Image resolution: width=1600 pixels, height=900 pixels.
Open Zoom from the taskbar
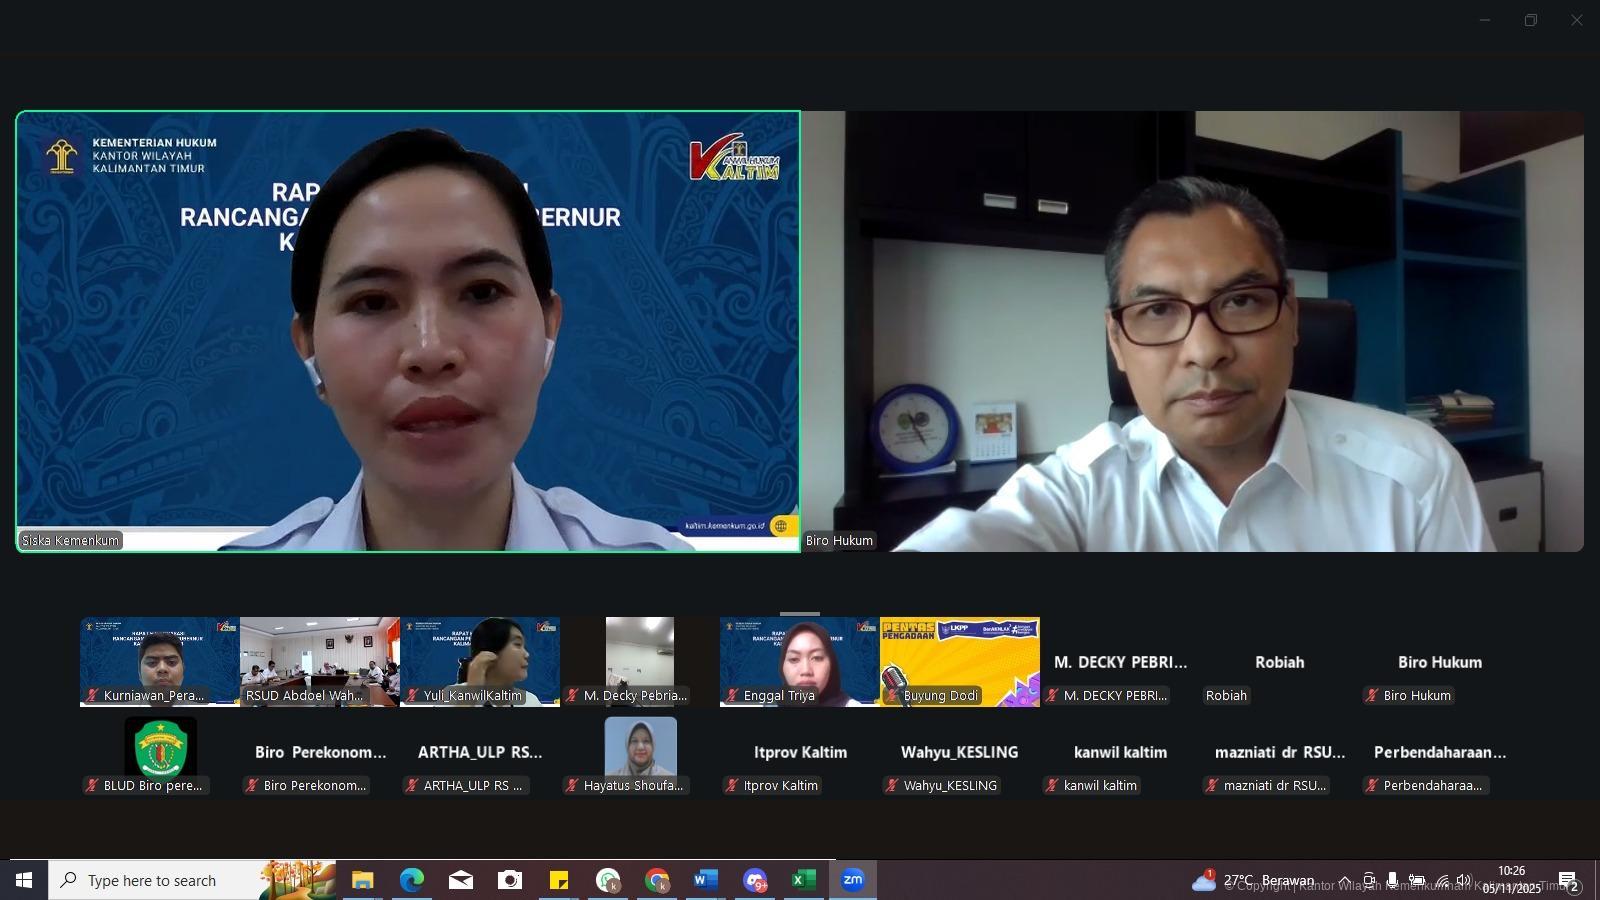tap(852, 880)
